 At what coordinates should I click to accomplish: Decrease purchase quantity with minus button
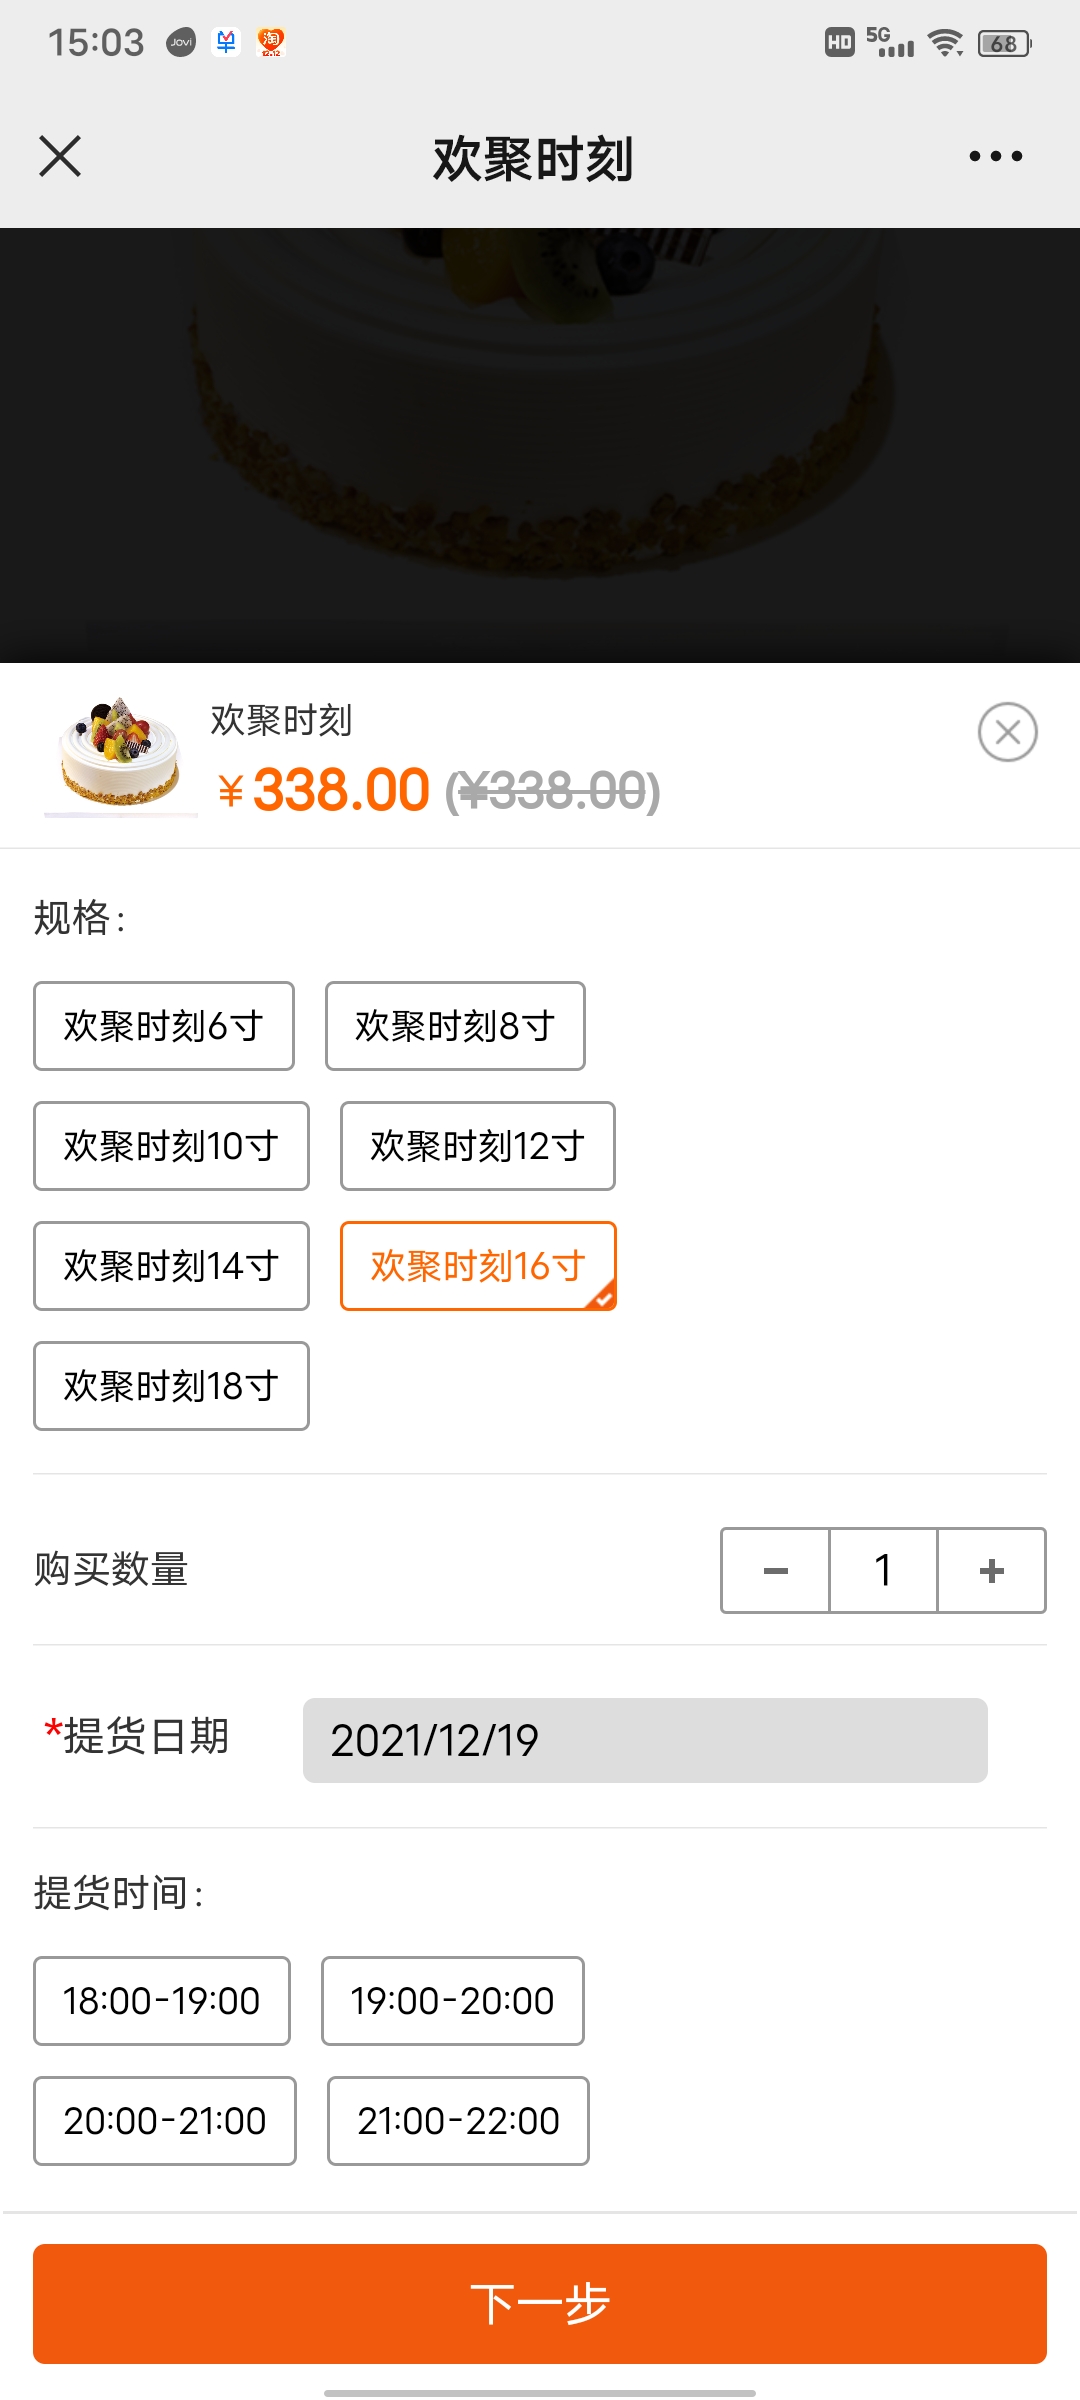tap(775, 1570)
